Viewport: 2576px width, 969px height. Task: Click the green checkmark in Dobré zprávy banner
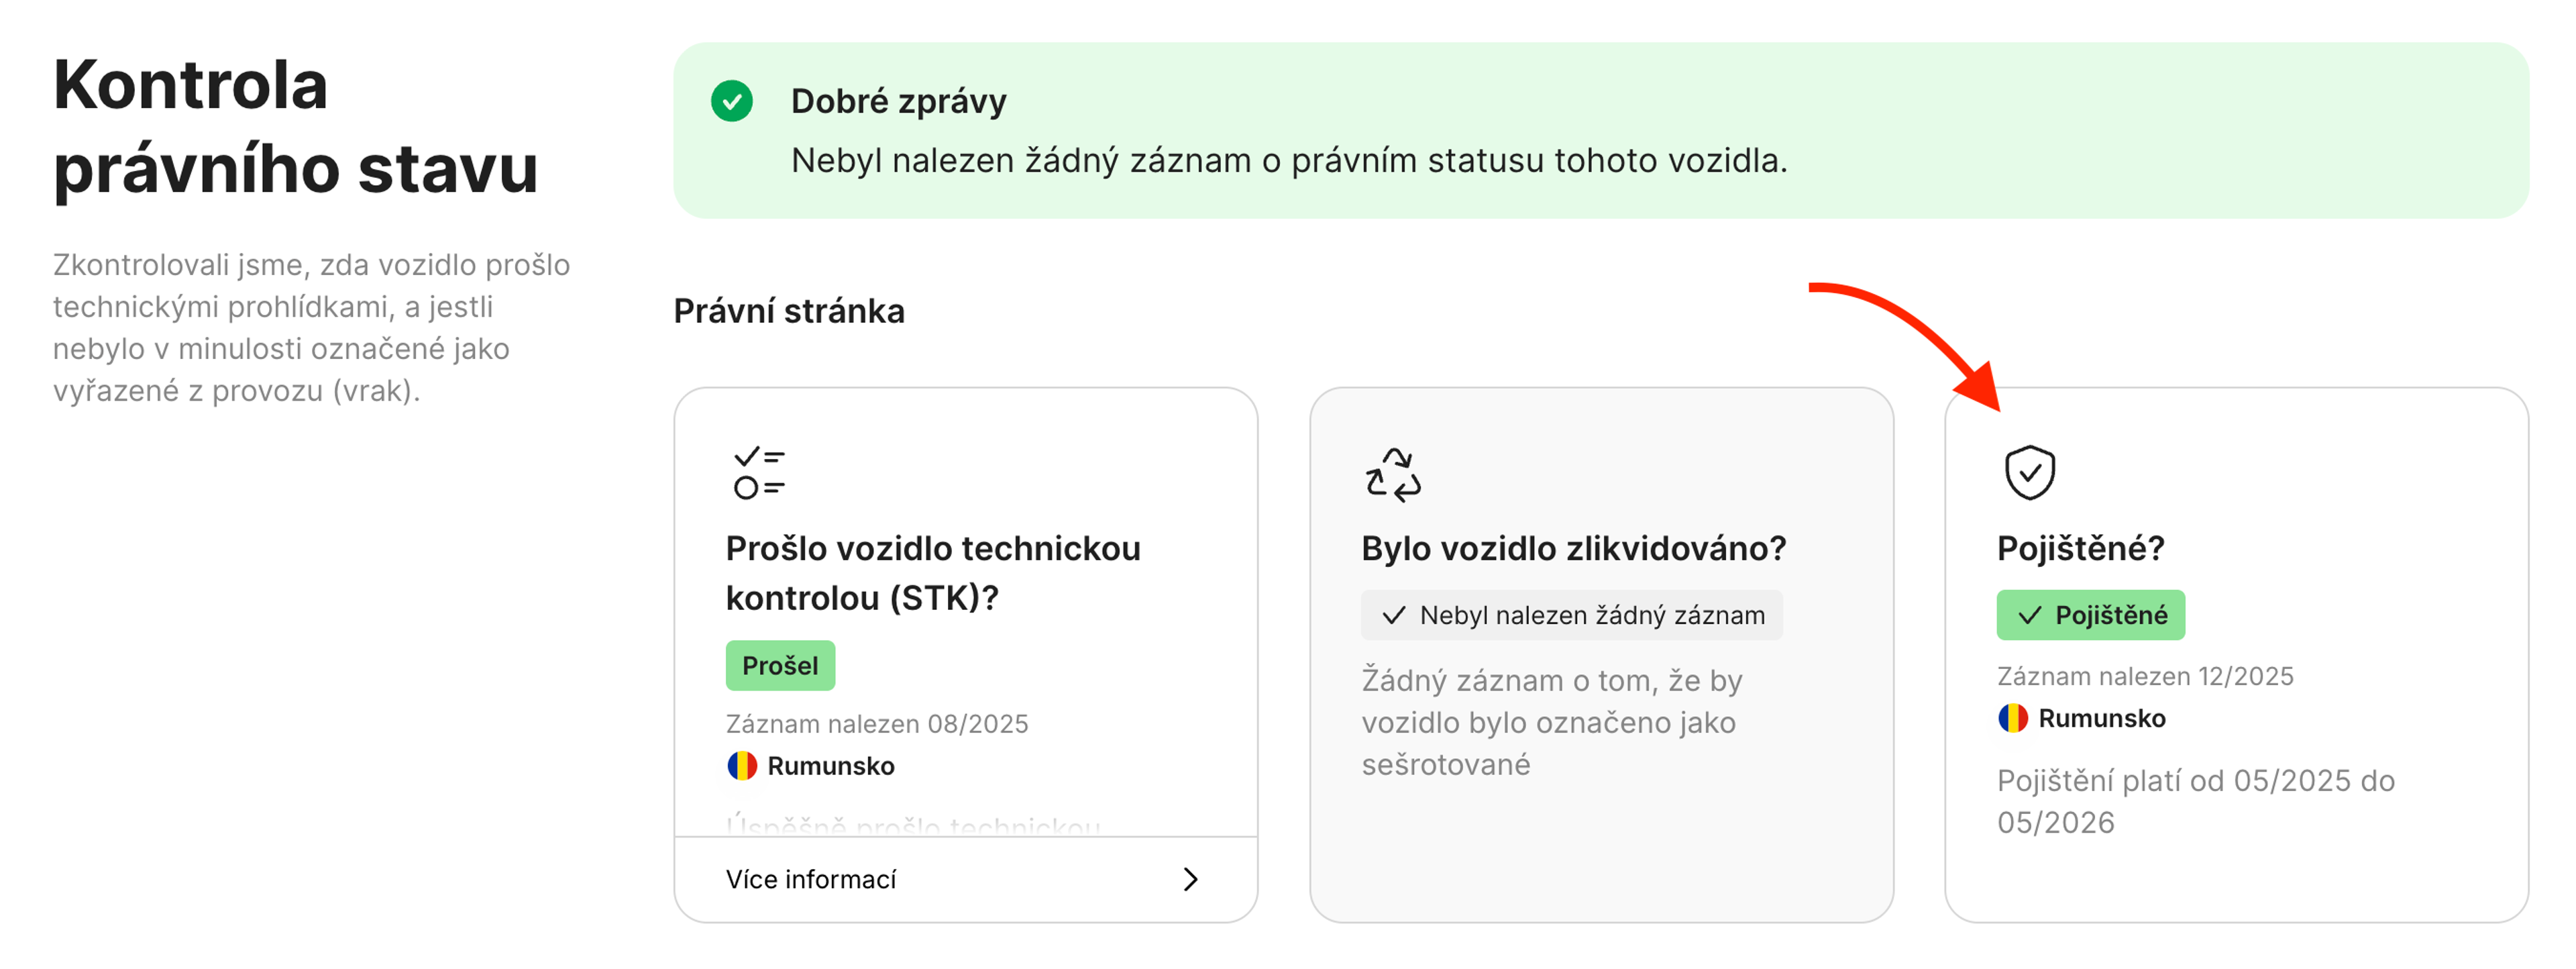pos(733,101)
